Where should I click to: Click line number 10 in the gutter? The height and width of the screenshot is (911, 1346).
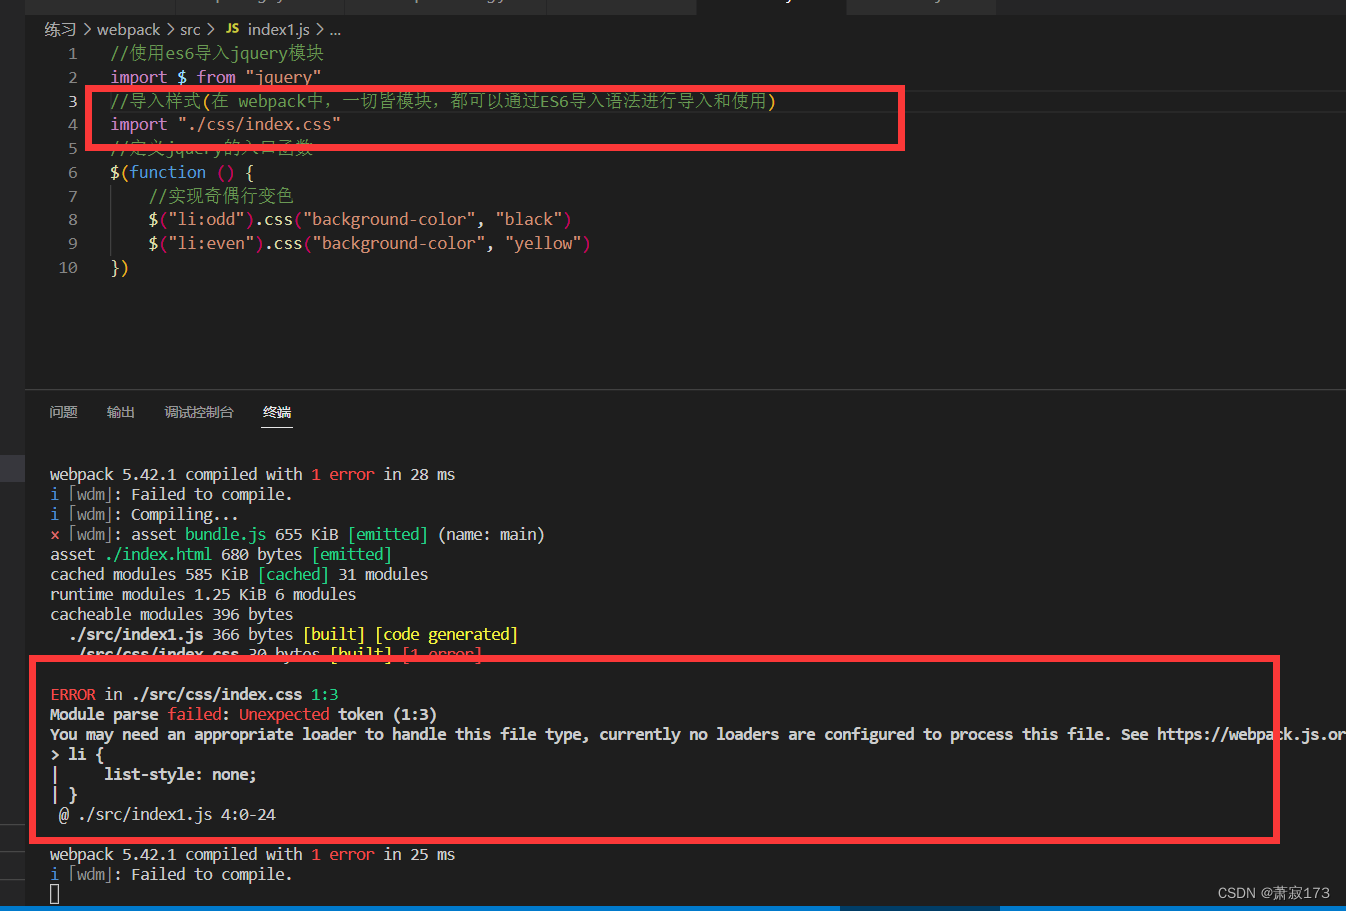coord(68,267)
